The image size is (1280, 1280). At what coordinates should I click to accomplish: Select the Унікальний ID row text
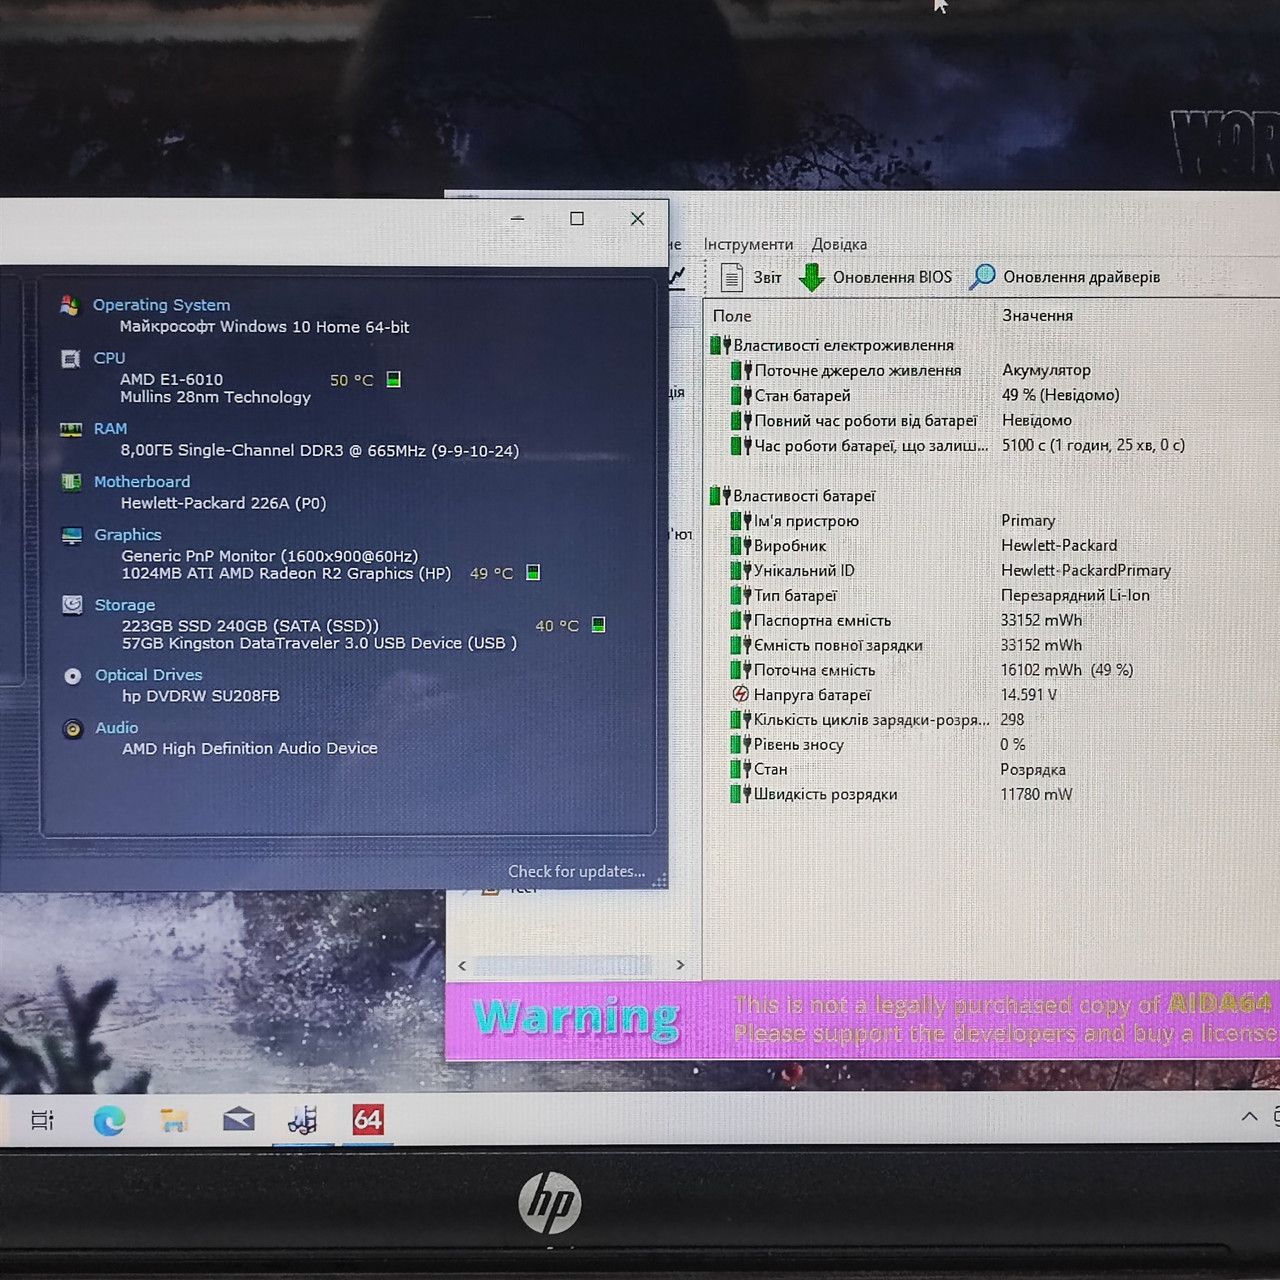(804, 570)
